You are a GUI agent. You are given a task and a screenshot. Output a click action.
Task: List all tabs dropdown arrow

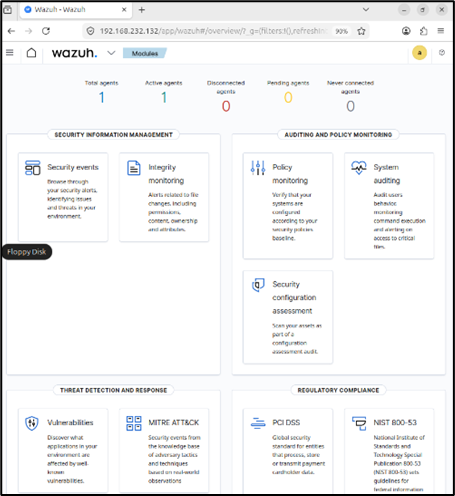(x=366, y=10)
